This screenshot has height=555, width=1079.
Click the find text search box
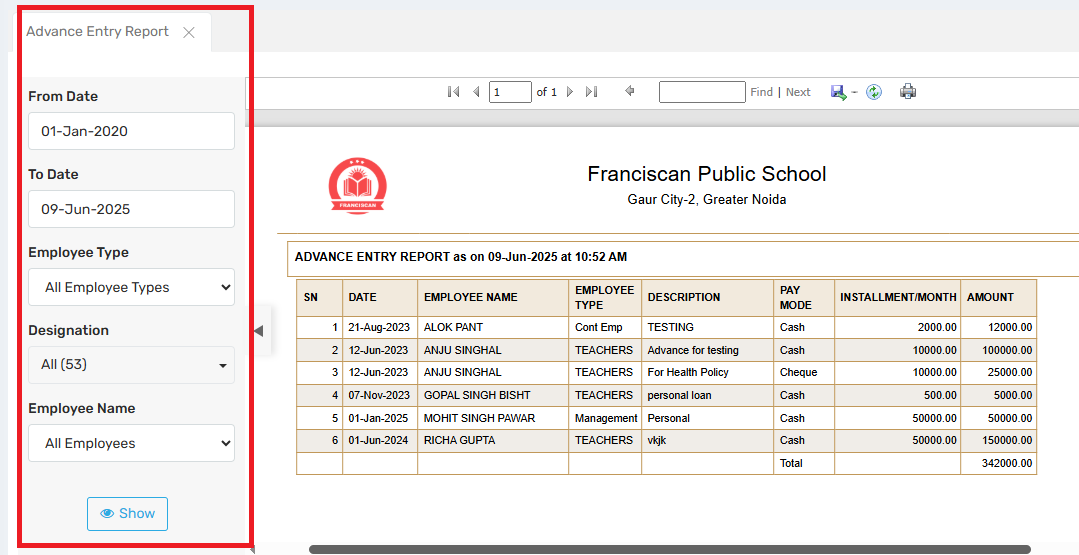pyautogui.click(x=702, y=92)
